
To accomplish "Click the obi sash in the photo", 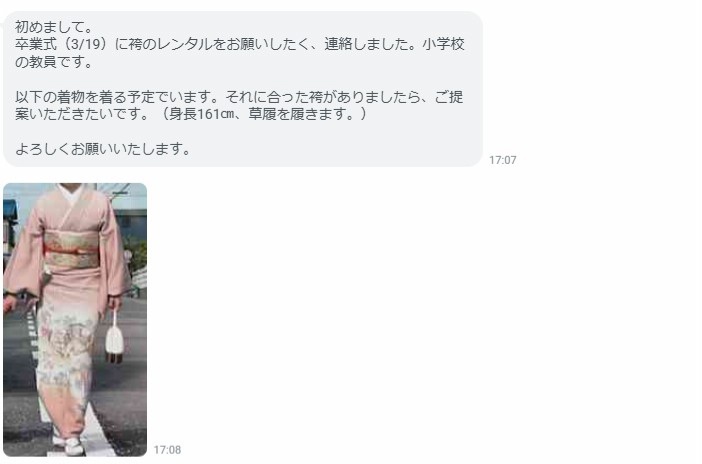I will pos(72,249).
